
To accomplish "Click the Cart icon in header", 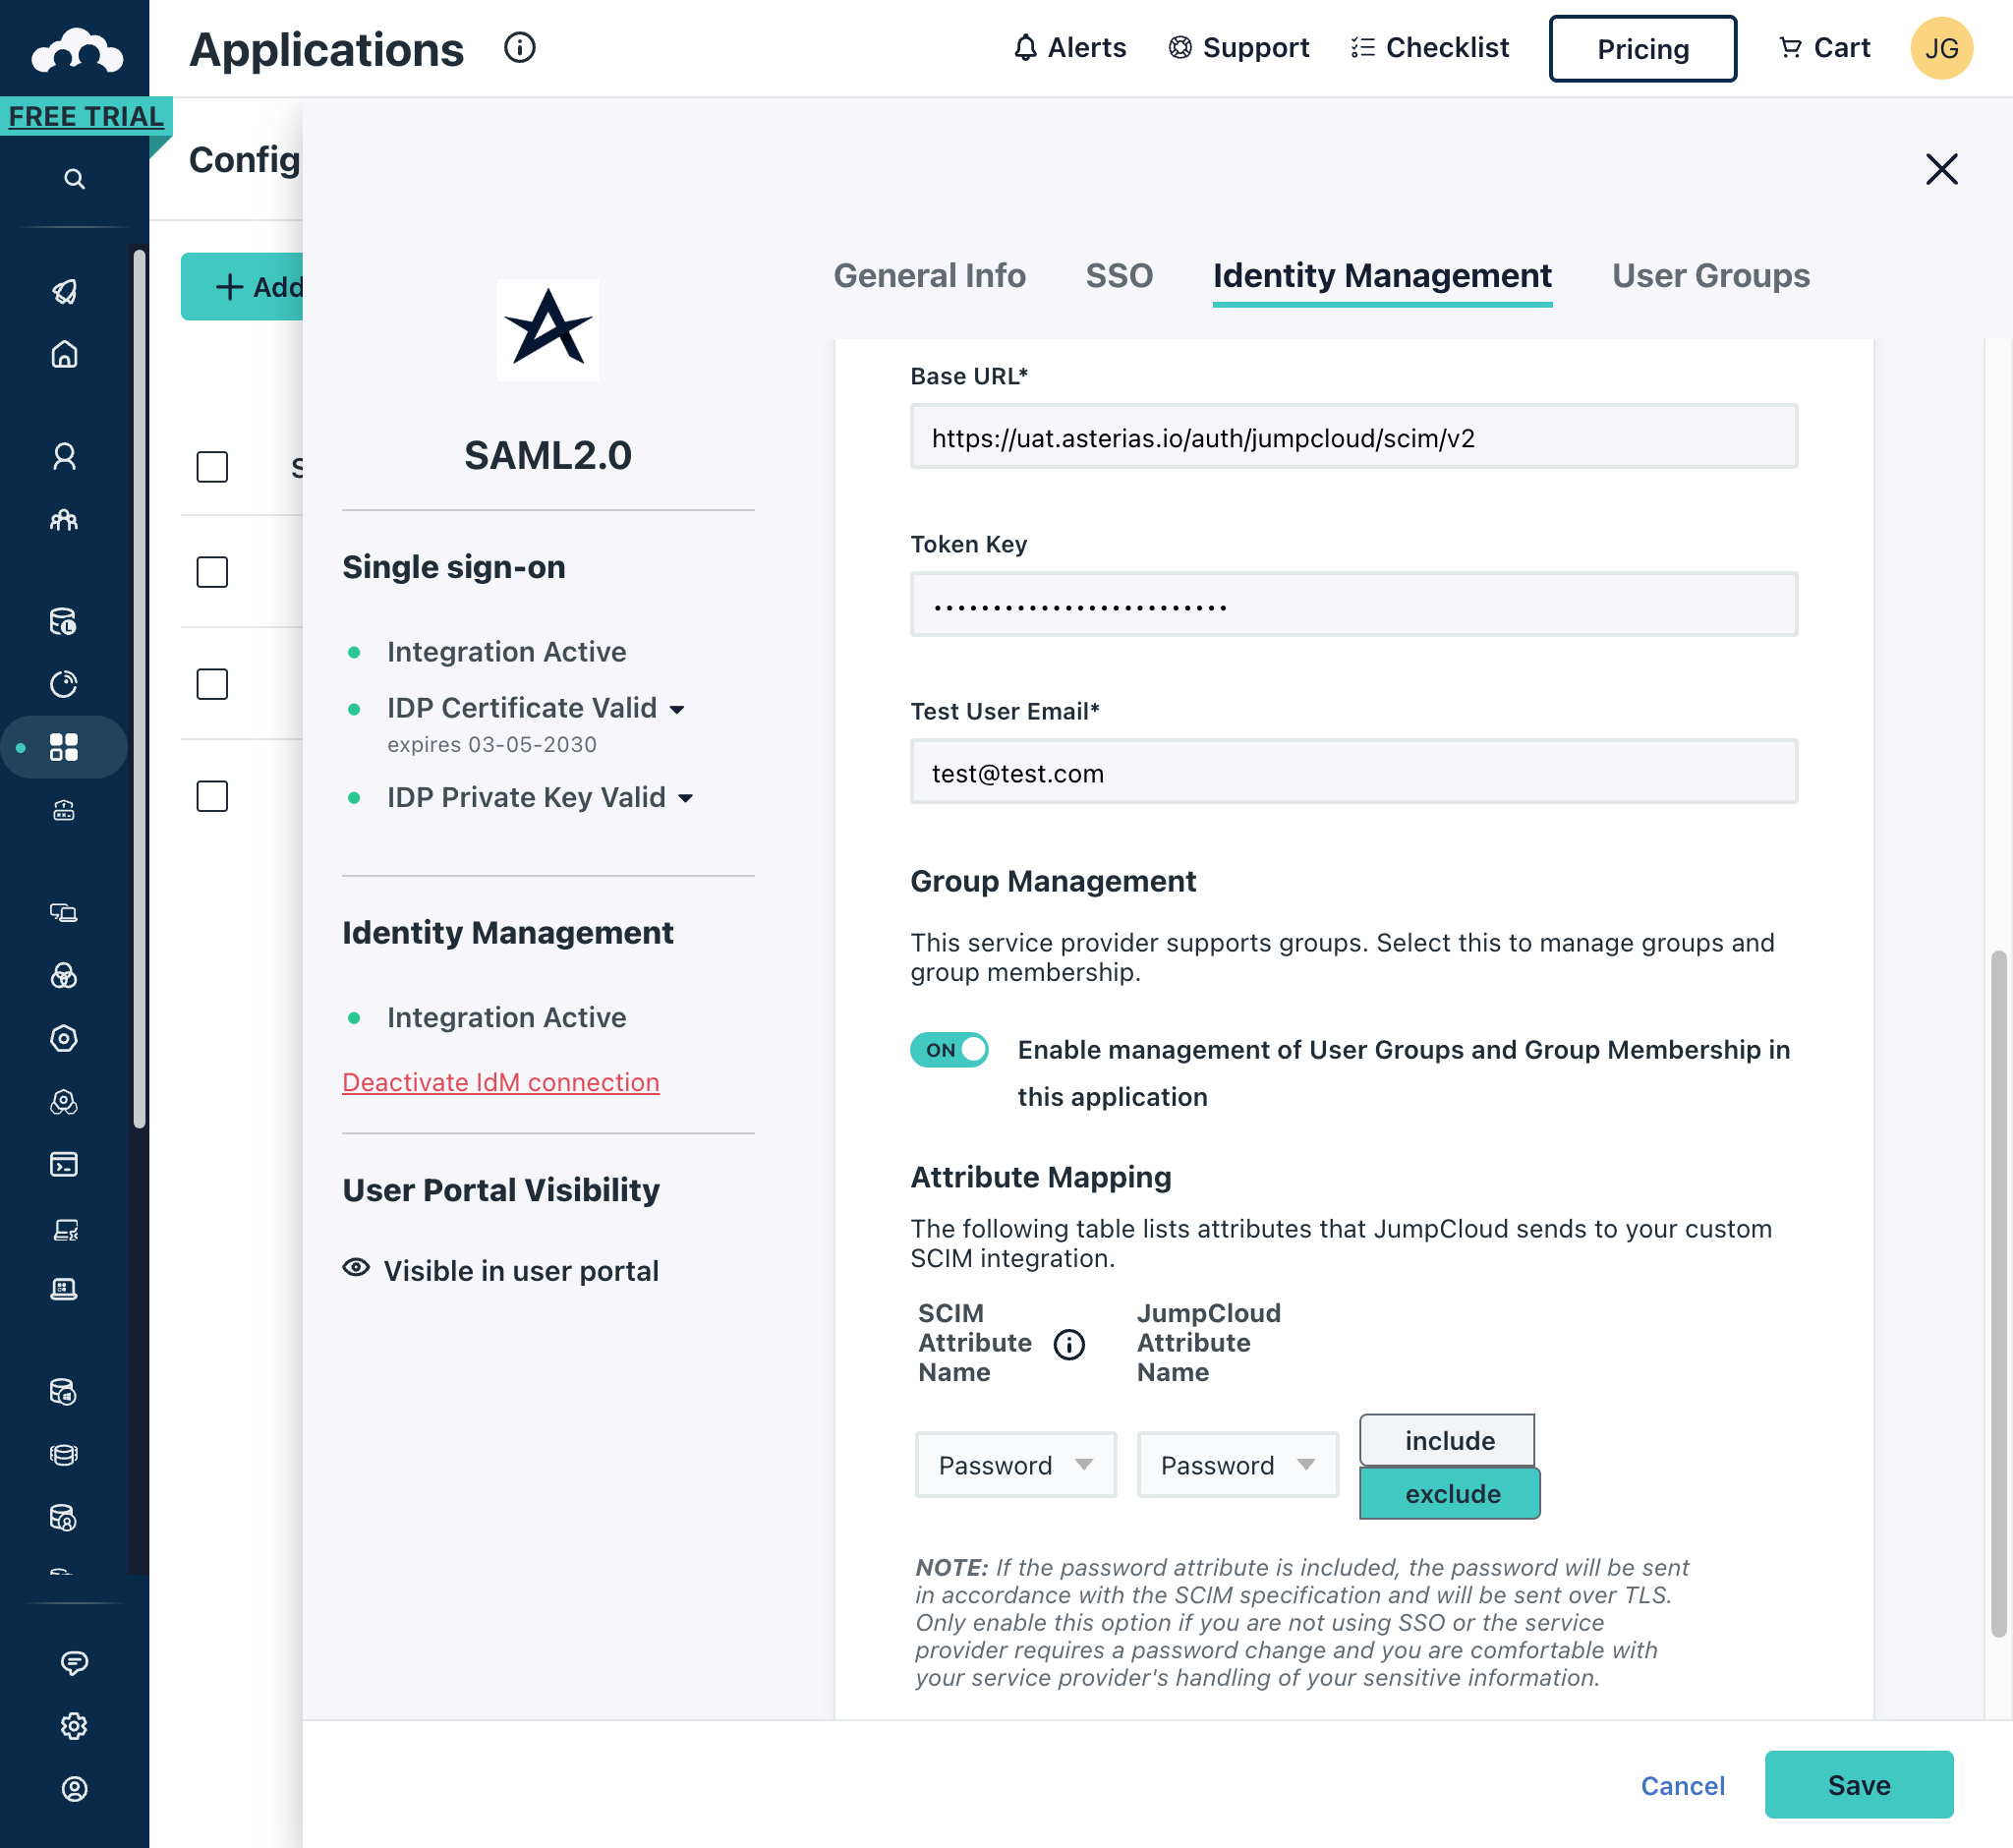I will [x=1789, y=47].
